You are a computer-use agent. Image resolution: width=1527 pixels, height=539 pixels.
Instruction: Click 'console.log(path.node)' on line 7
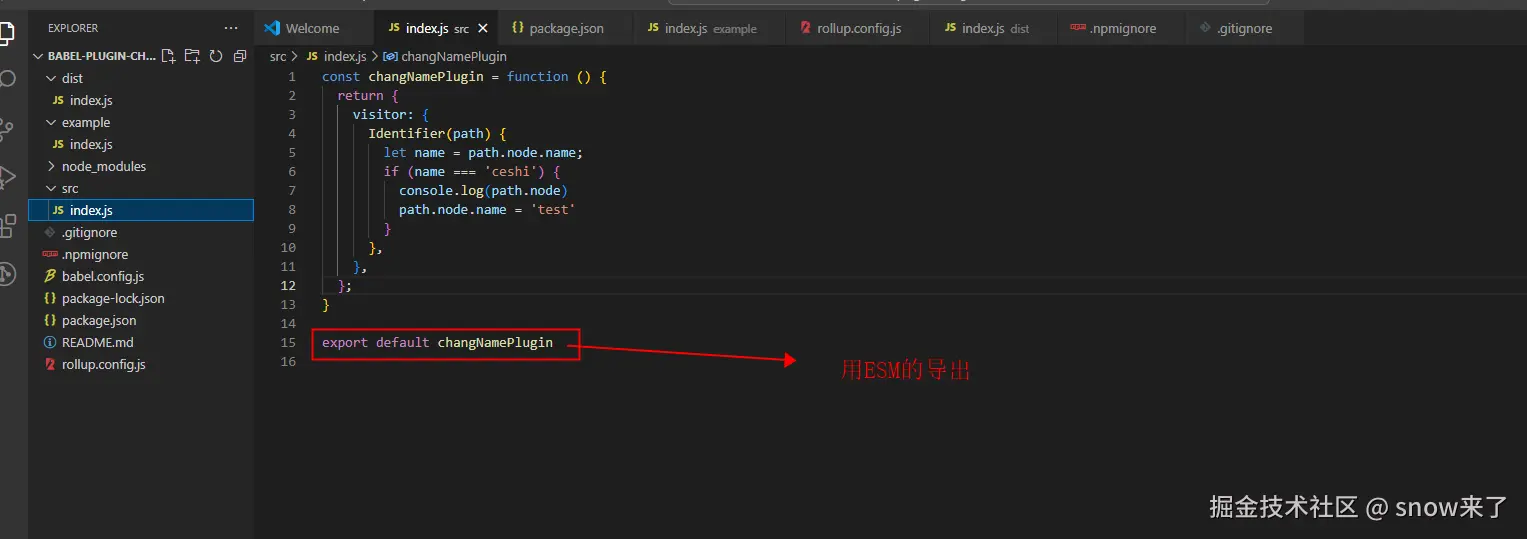[x=483, y=190]
